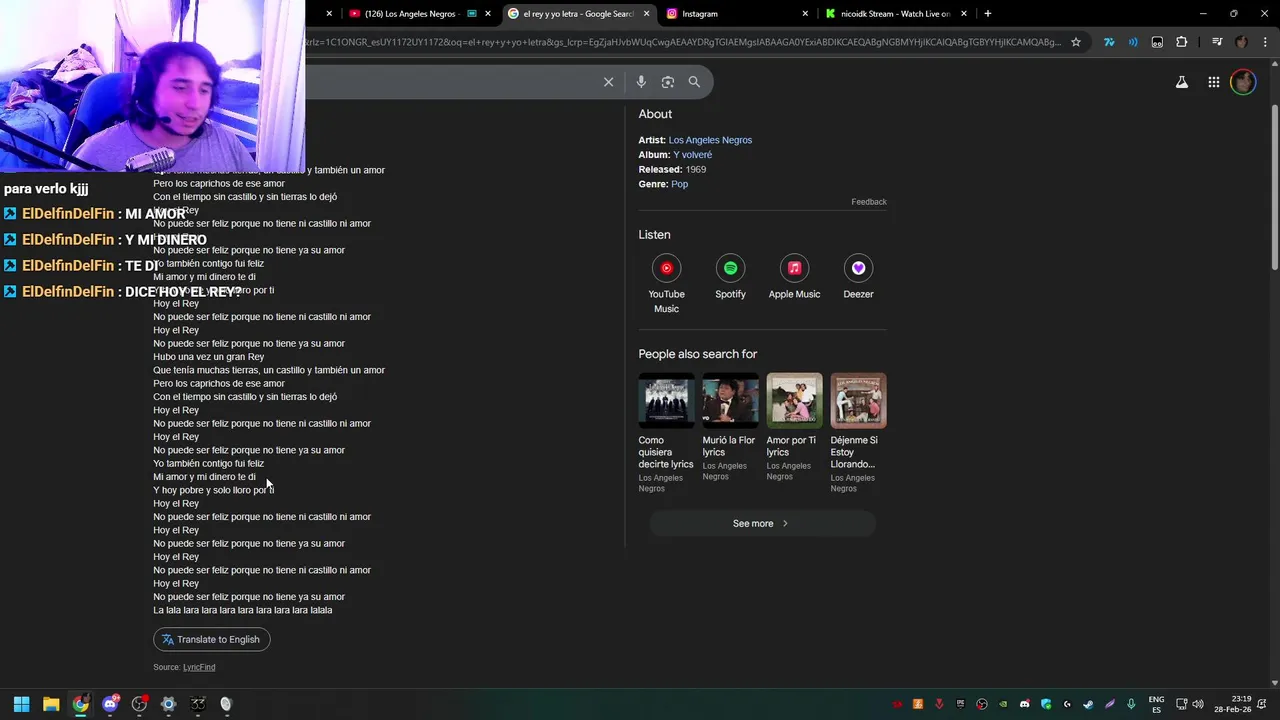Start voice search with microphone icon
Viewport: 1280px width, 720px height.
coord(641,82)
